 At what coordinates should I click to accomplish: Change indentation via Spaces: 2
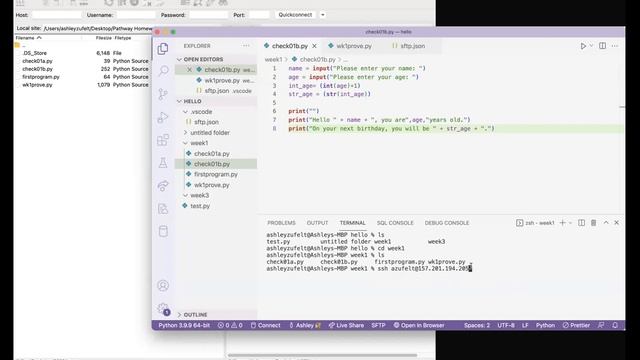pos(476,325)
